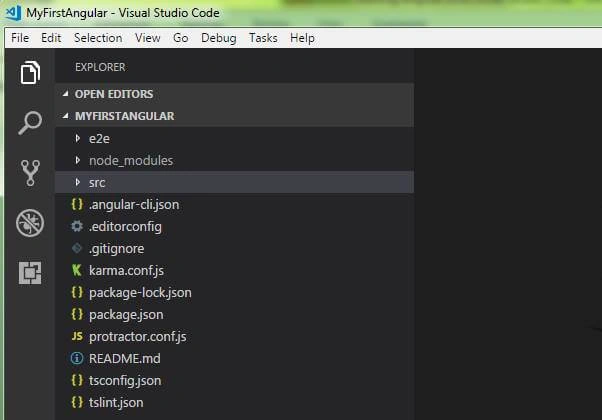Open the protractor.conf.js file

click(x=137, y=337)
